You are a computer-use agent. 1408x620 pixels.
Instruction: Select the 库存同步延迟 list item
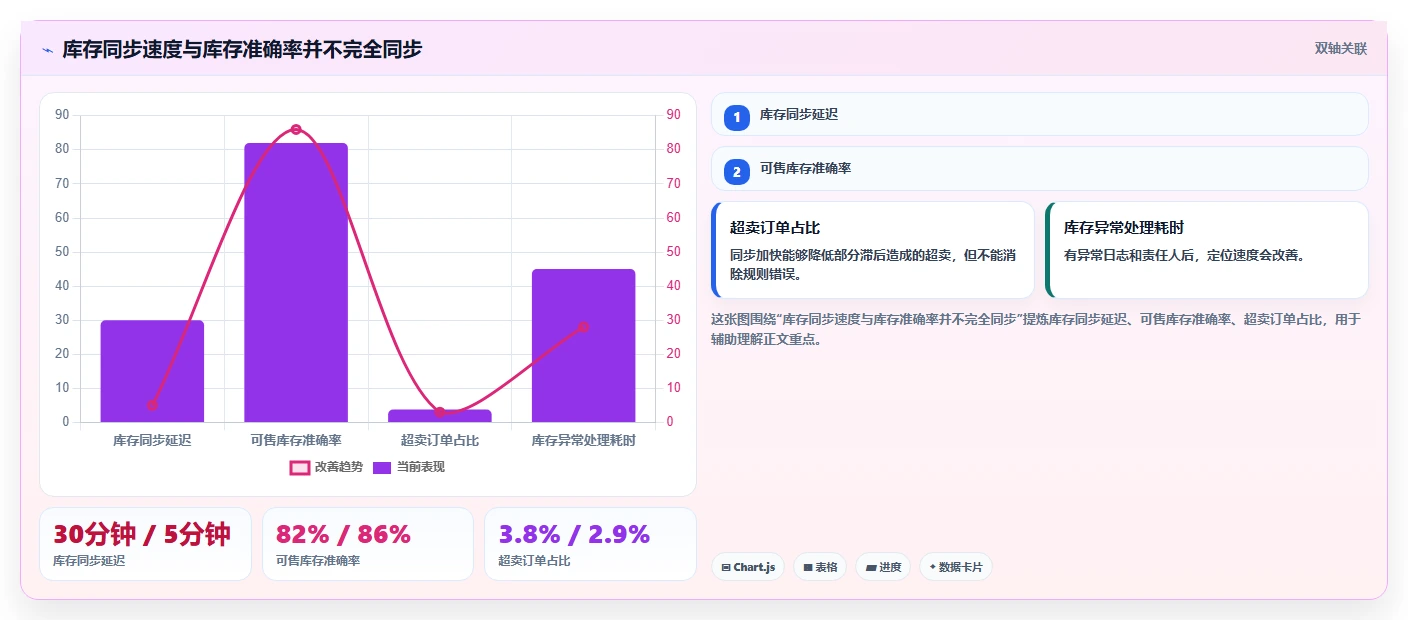coord(1039,115)
